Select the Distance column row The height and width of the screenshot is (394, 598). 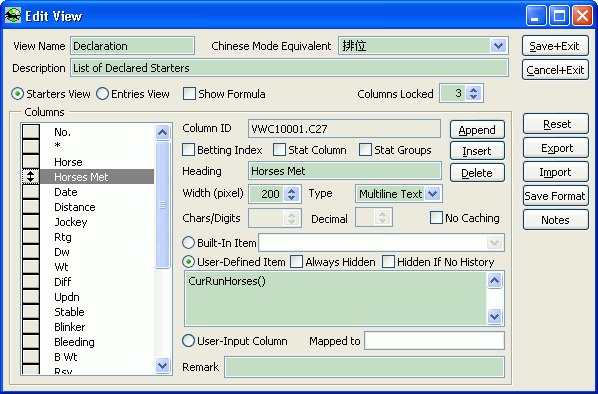click(97, 207)
